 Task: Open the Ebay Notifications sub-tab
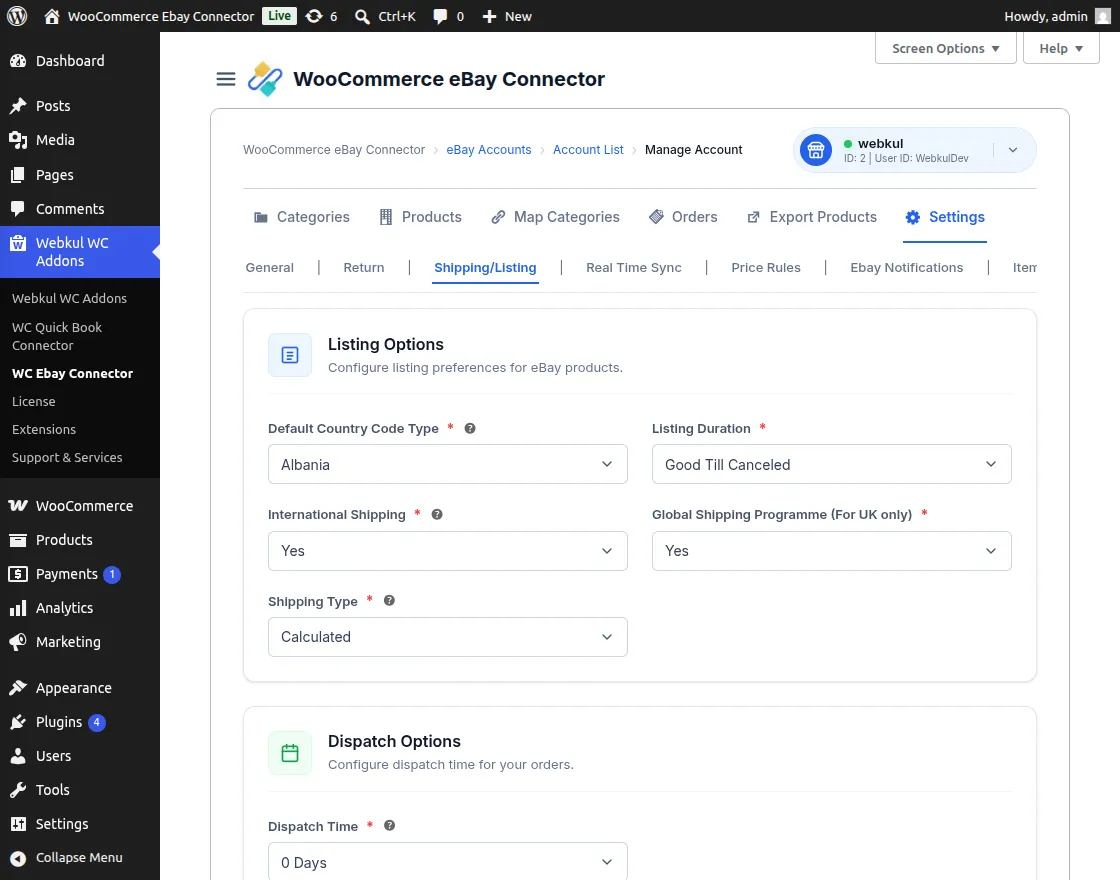point(906,268)
